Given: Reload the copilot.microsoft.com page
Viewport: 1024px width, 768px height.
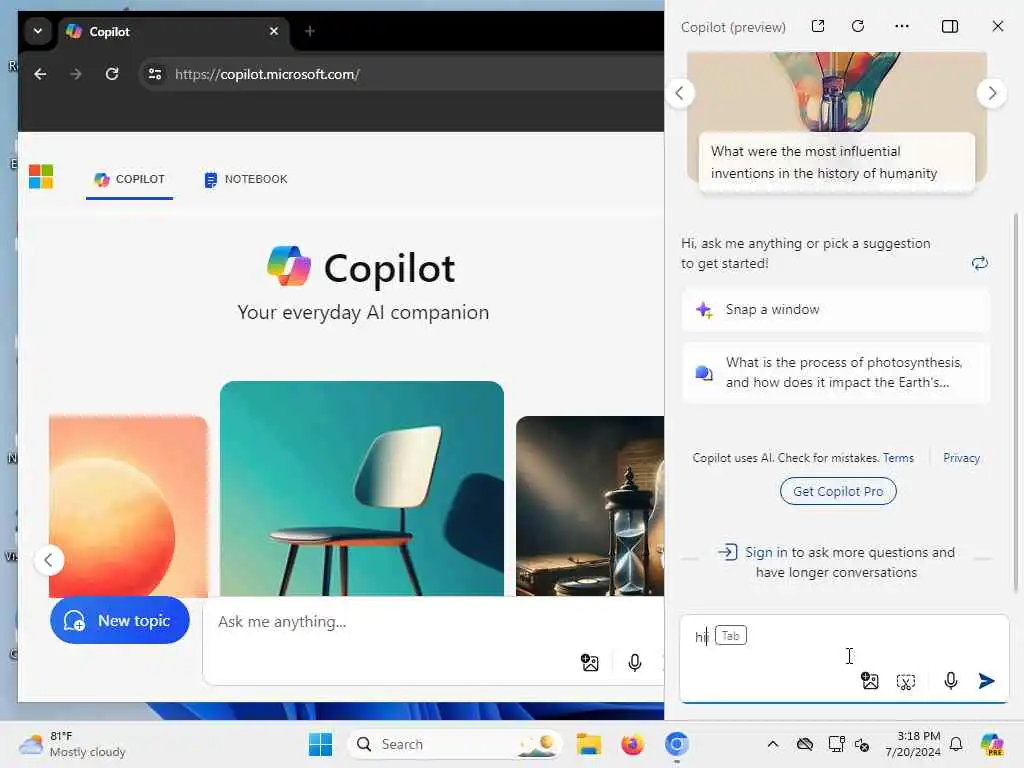Looking at the screenshot, I should click(x=112, y=74).
